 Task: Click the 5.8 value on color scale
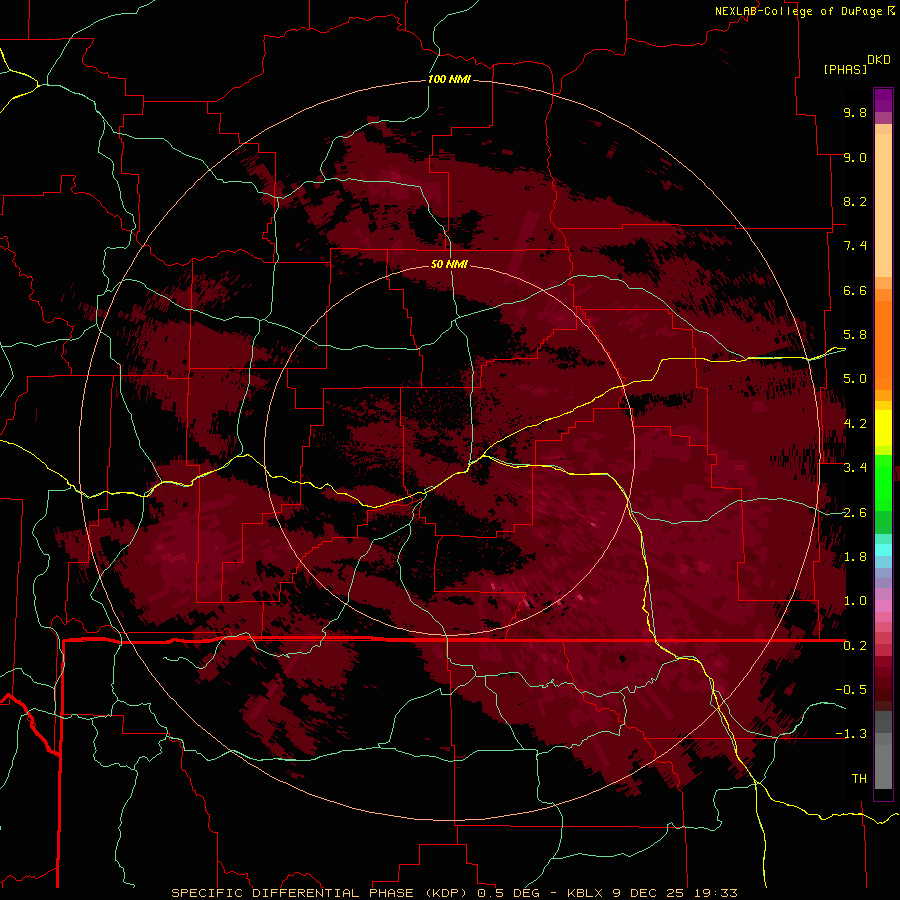pyautogui.click(x=855, y=335)
